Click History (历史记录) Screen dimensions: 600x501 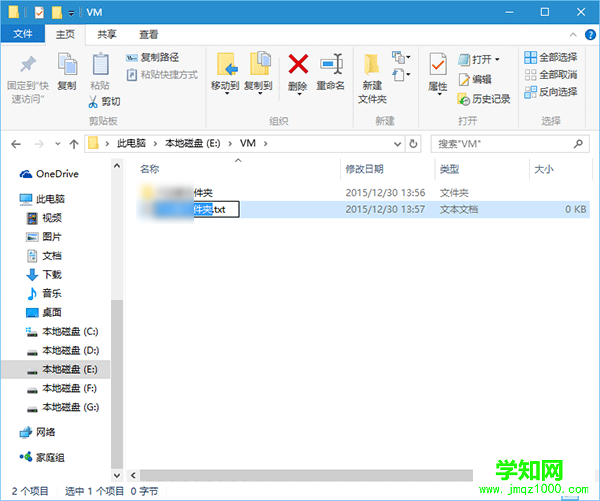[484, 99]
